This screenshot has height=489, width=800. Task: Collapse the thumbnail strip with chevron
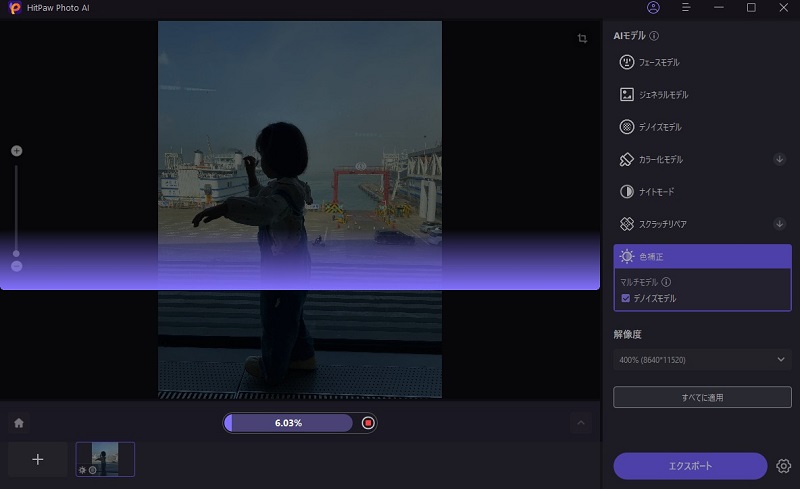(x=581, y=423)
